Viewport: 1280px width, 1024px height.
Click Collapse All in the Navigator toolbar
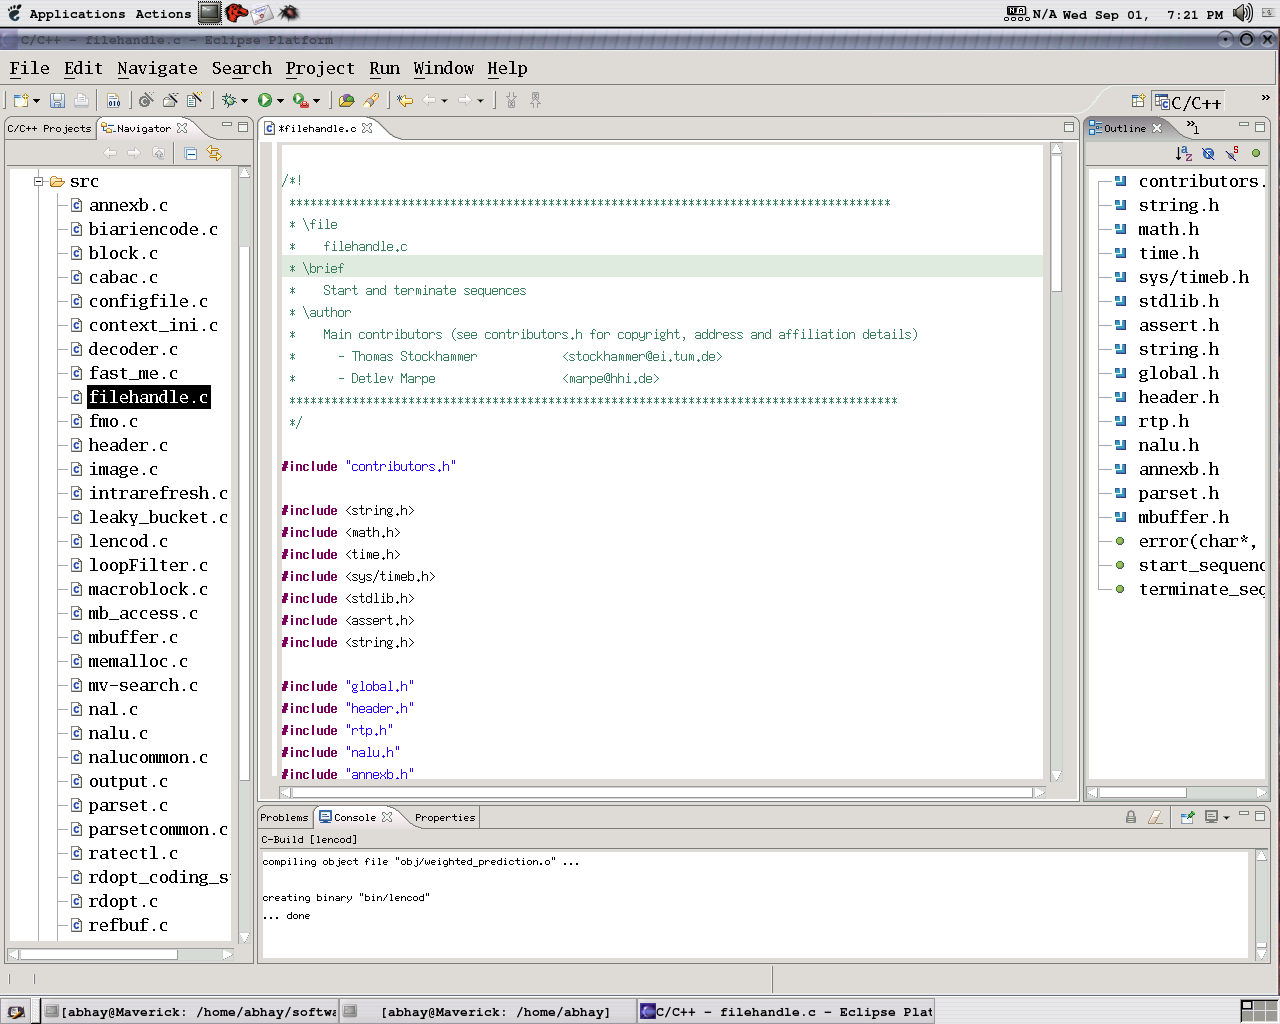[190, 153]
